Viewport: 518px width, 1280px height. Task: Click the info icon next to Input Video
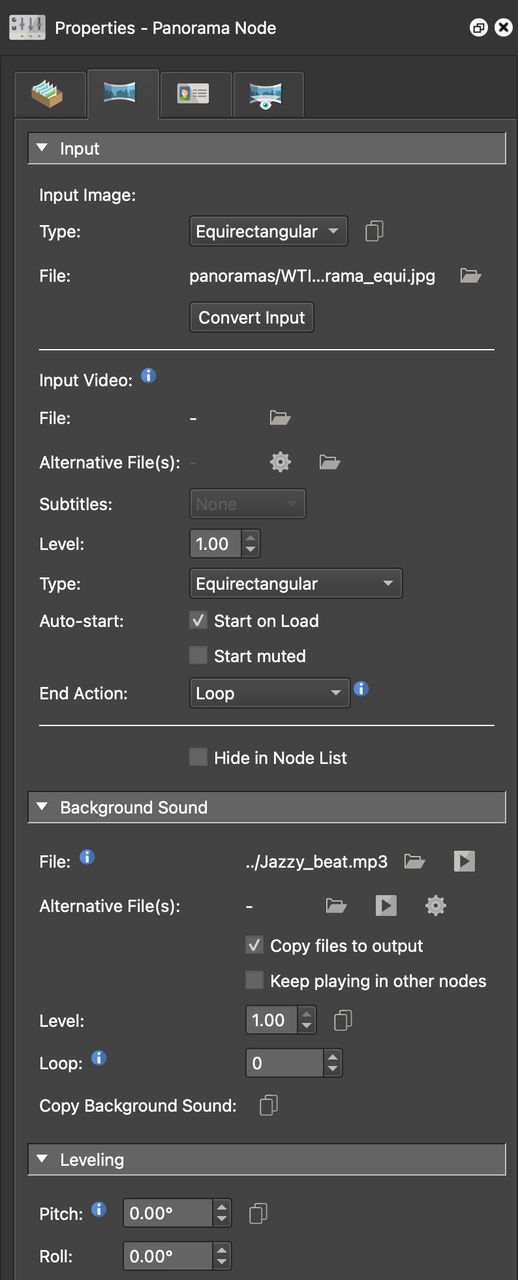tap(148, 377)
